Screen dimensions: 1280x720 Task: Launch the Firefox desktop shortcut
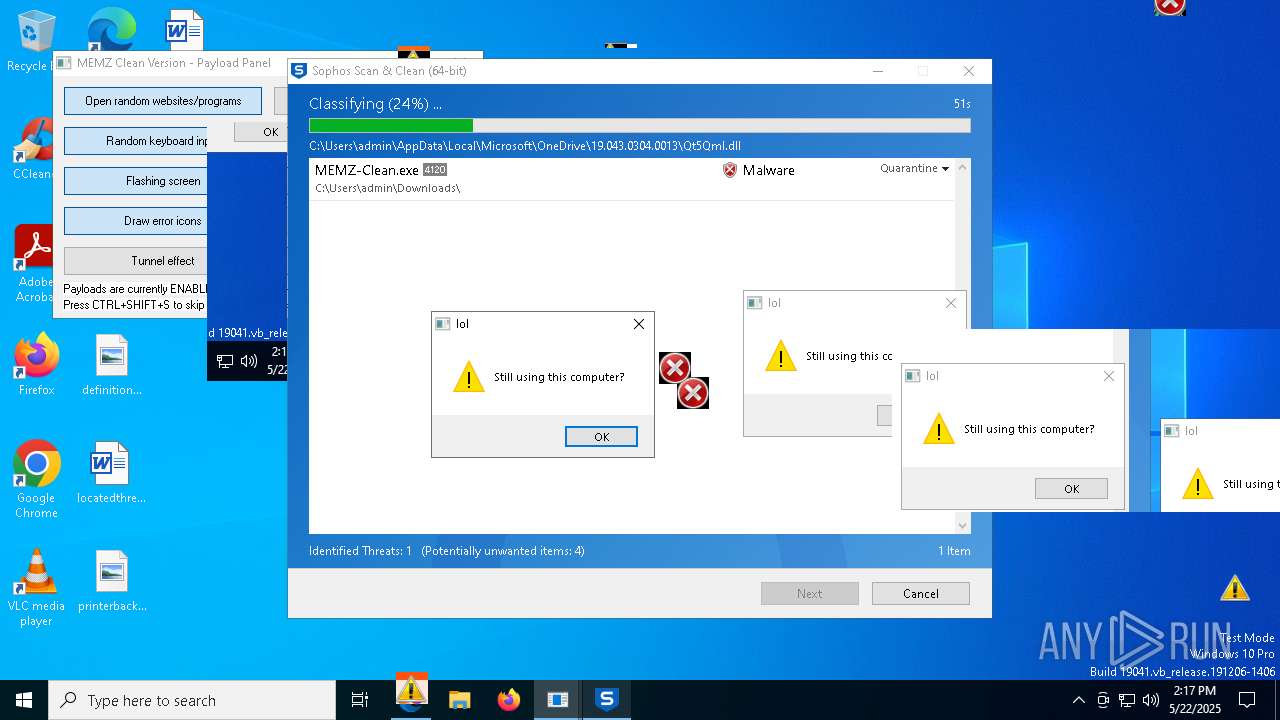(x=36, y=364)
